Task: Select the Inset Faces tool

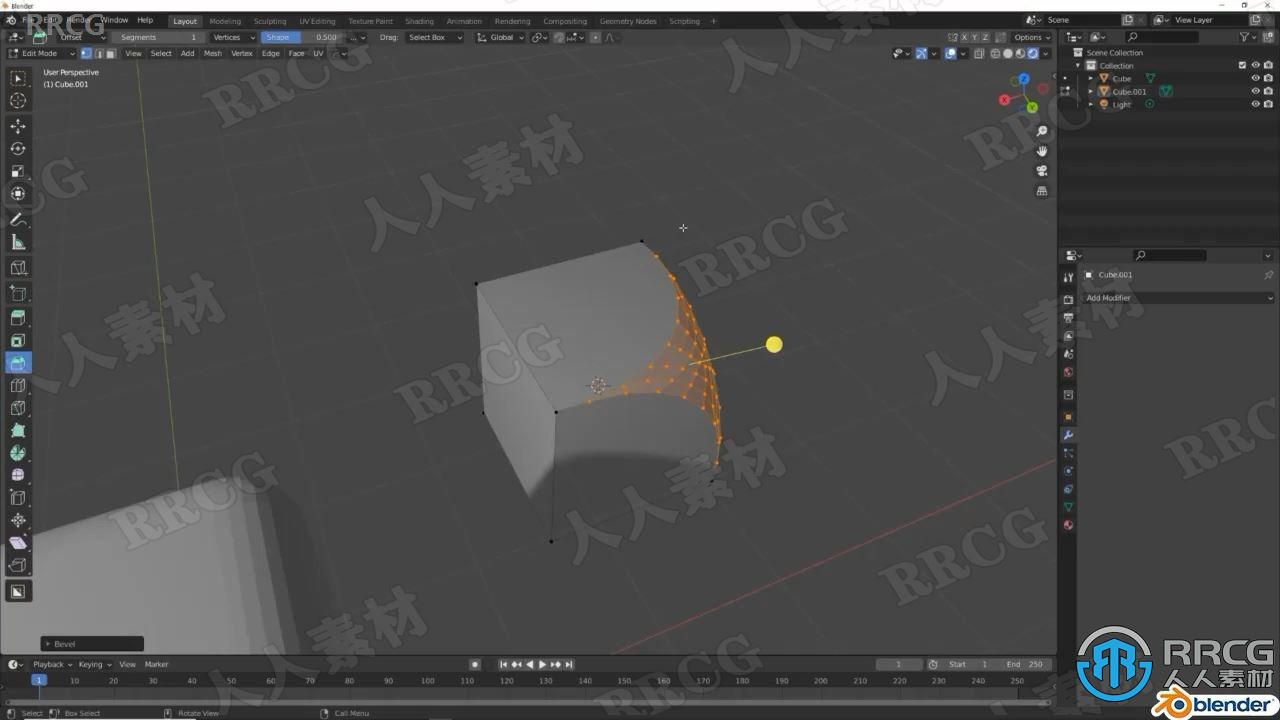Action: coord(18,341)
